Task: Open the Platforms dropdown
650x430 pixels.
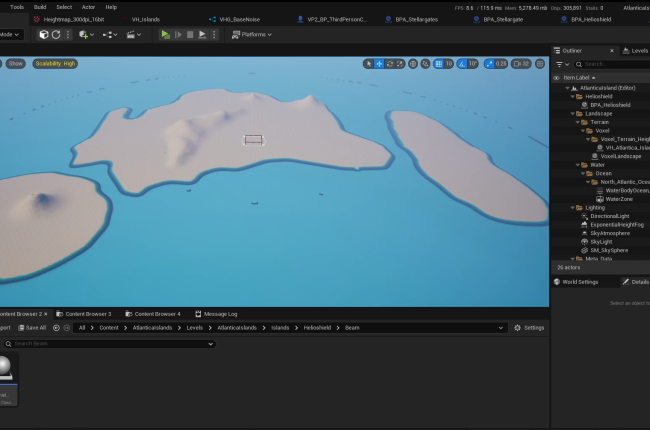Action: (x=252, y=34)
